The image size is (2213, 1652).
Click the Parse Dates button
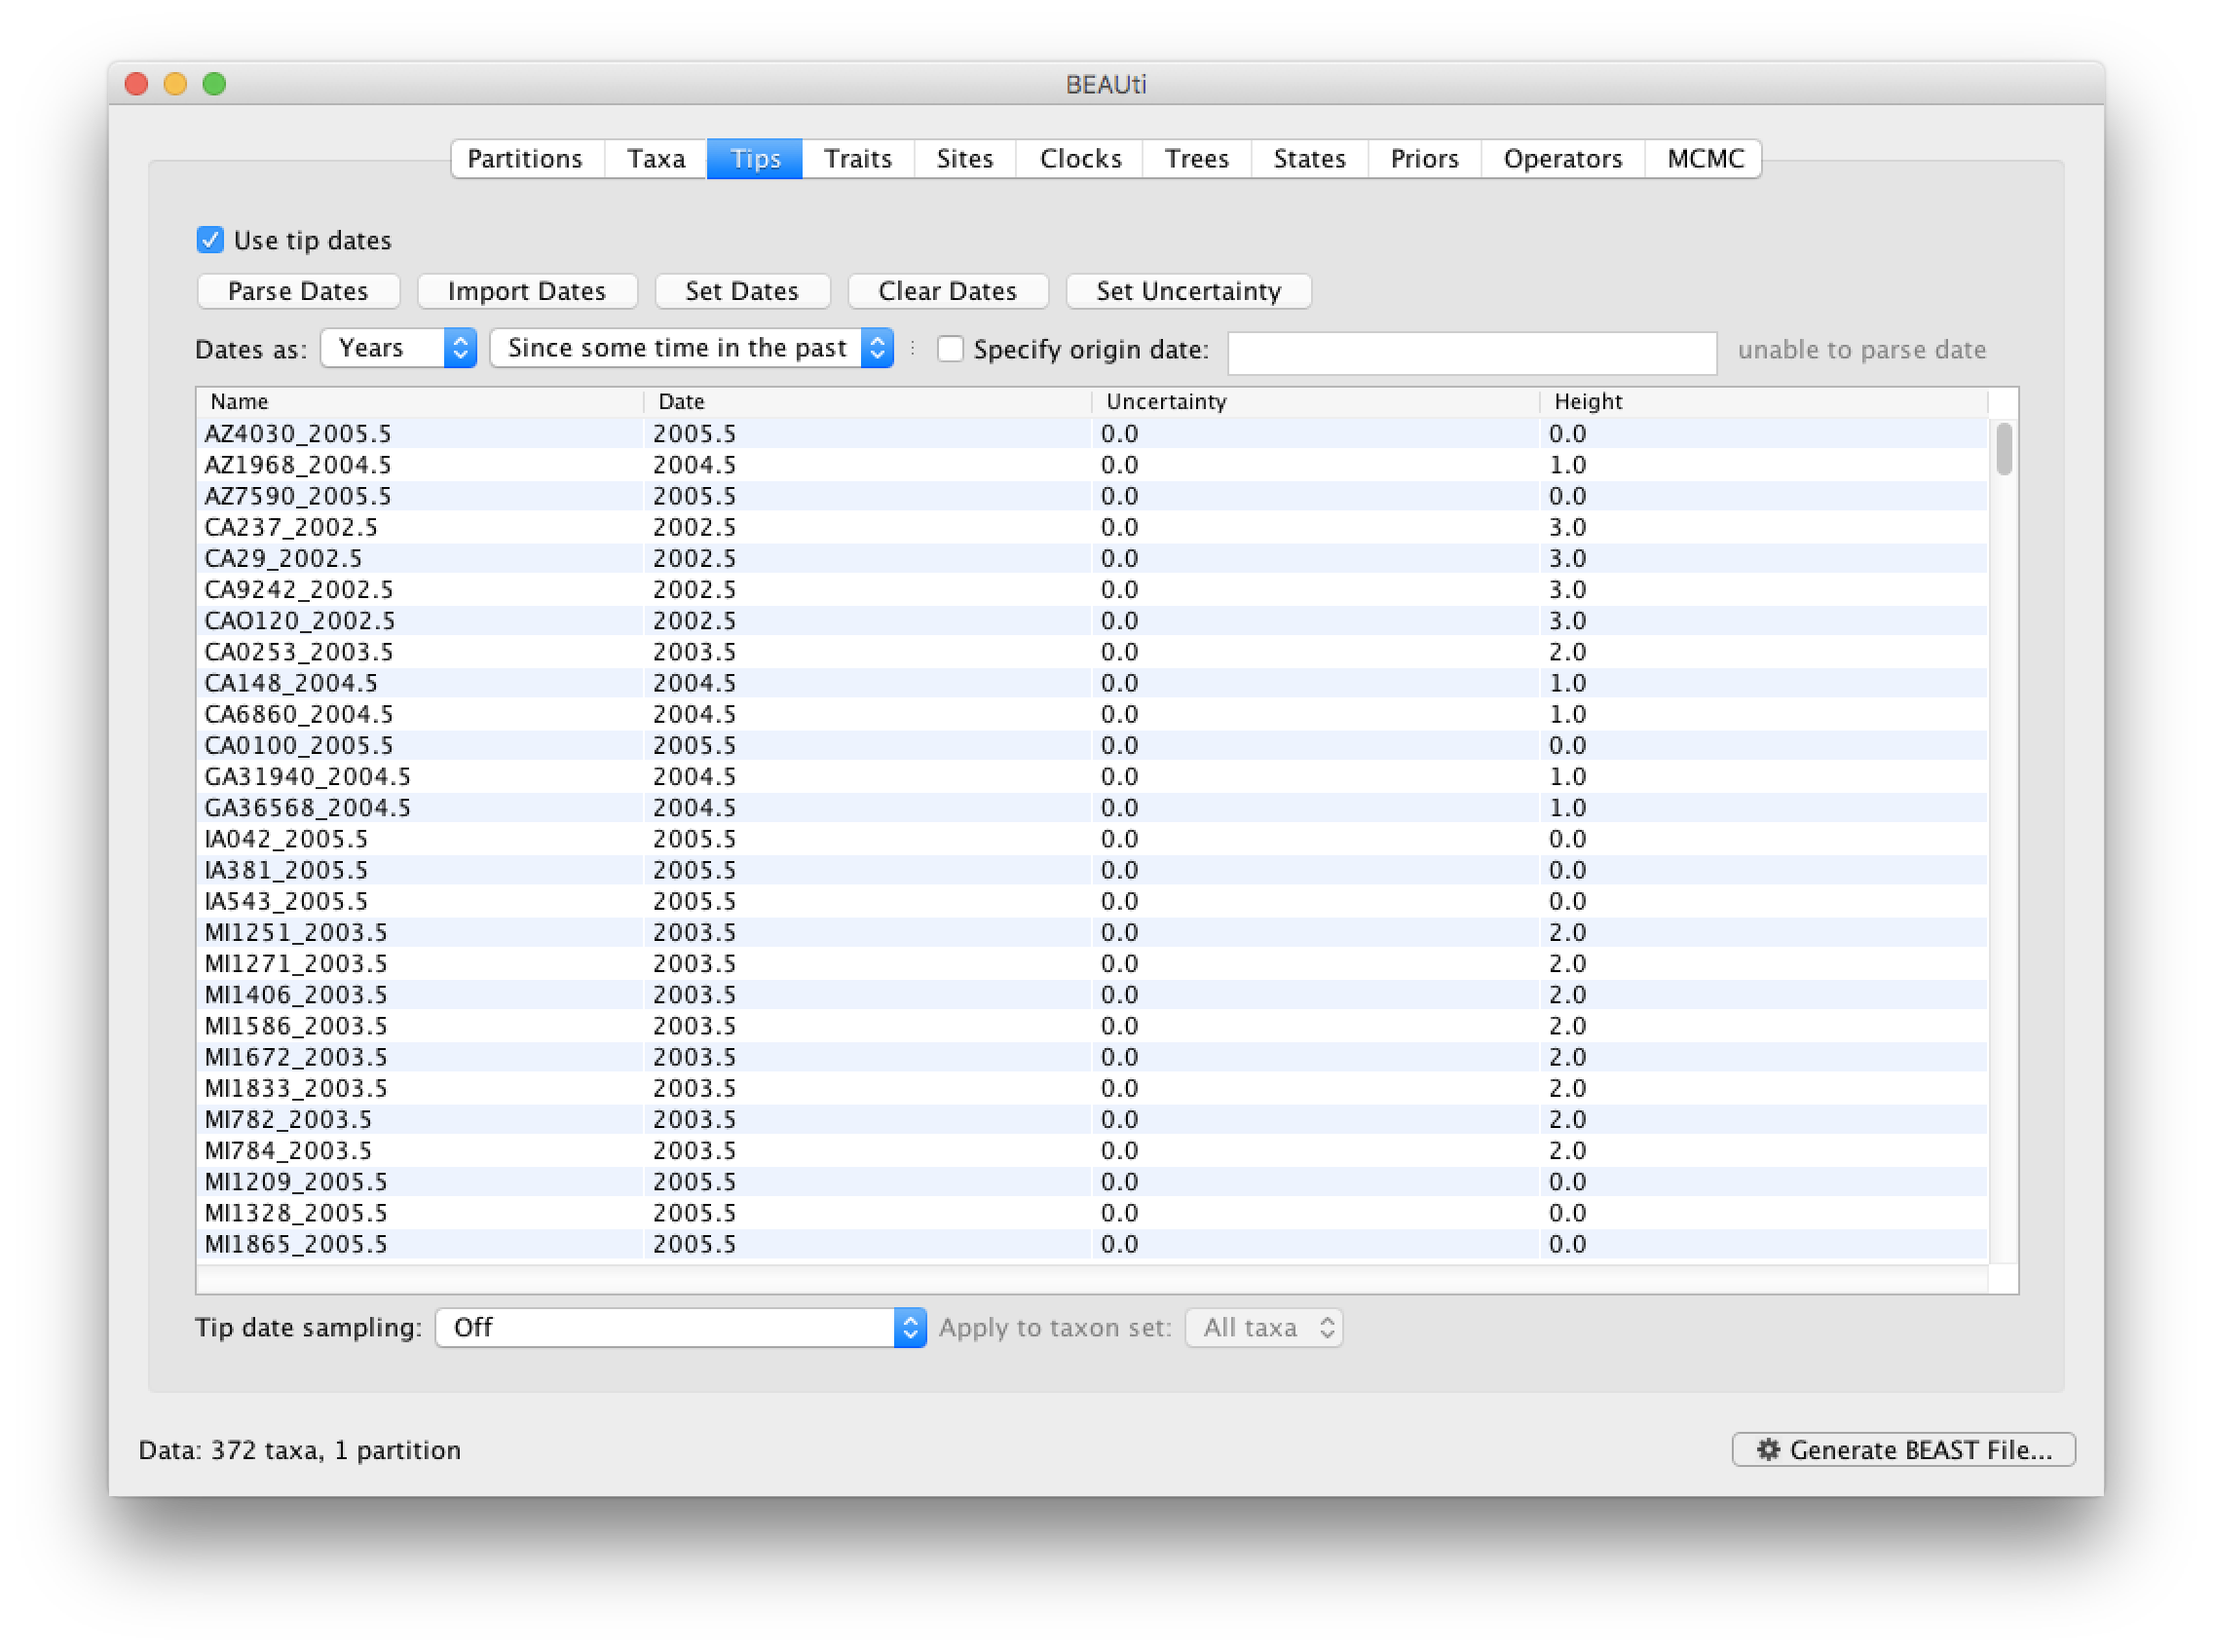tap(299, 291)
